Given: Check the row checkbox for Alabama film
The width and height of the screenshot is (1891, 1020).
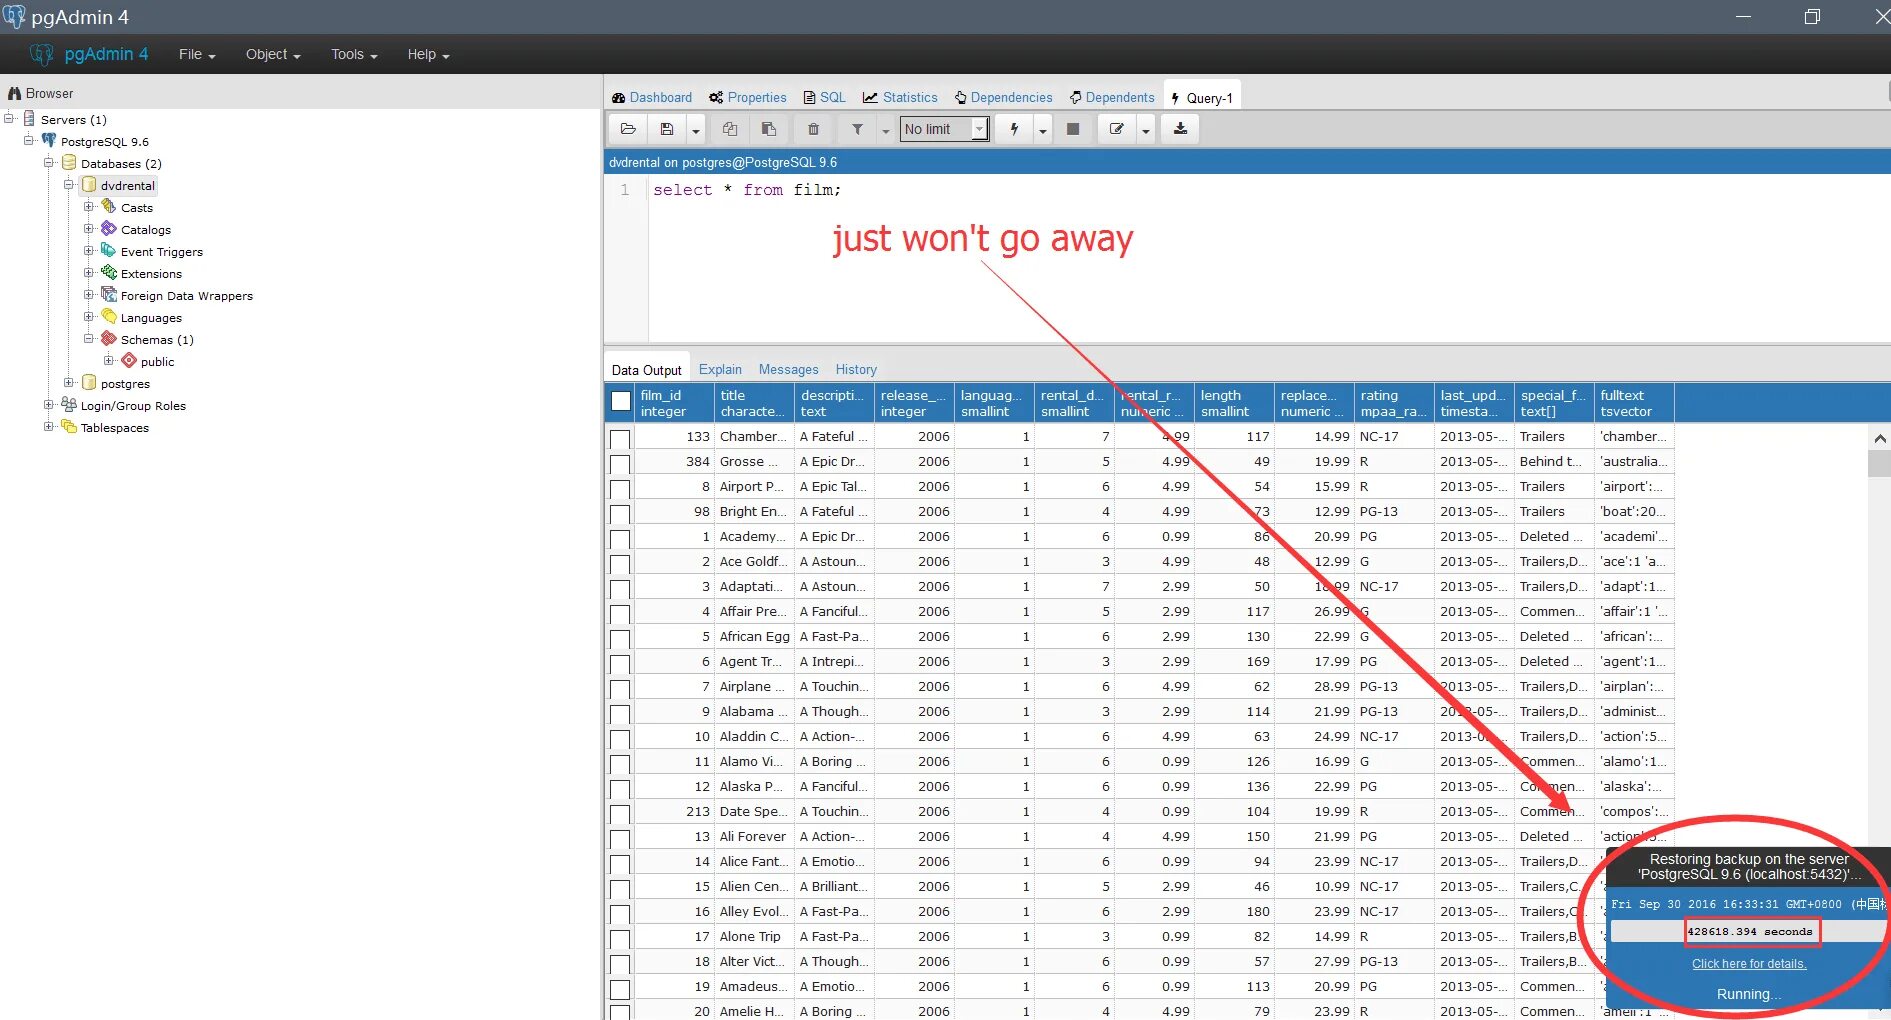Looking at the screenshot, I should (x=620, y=714).
